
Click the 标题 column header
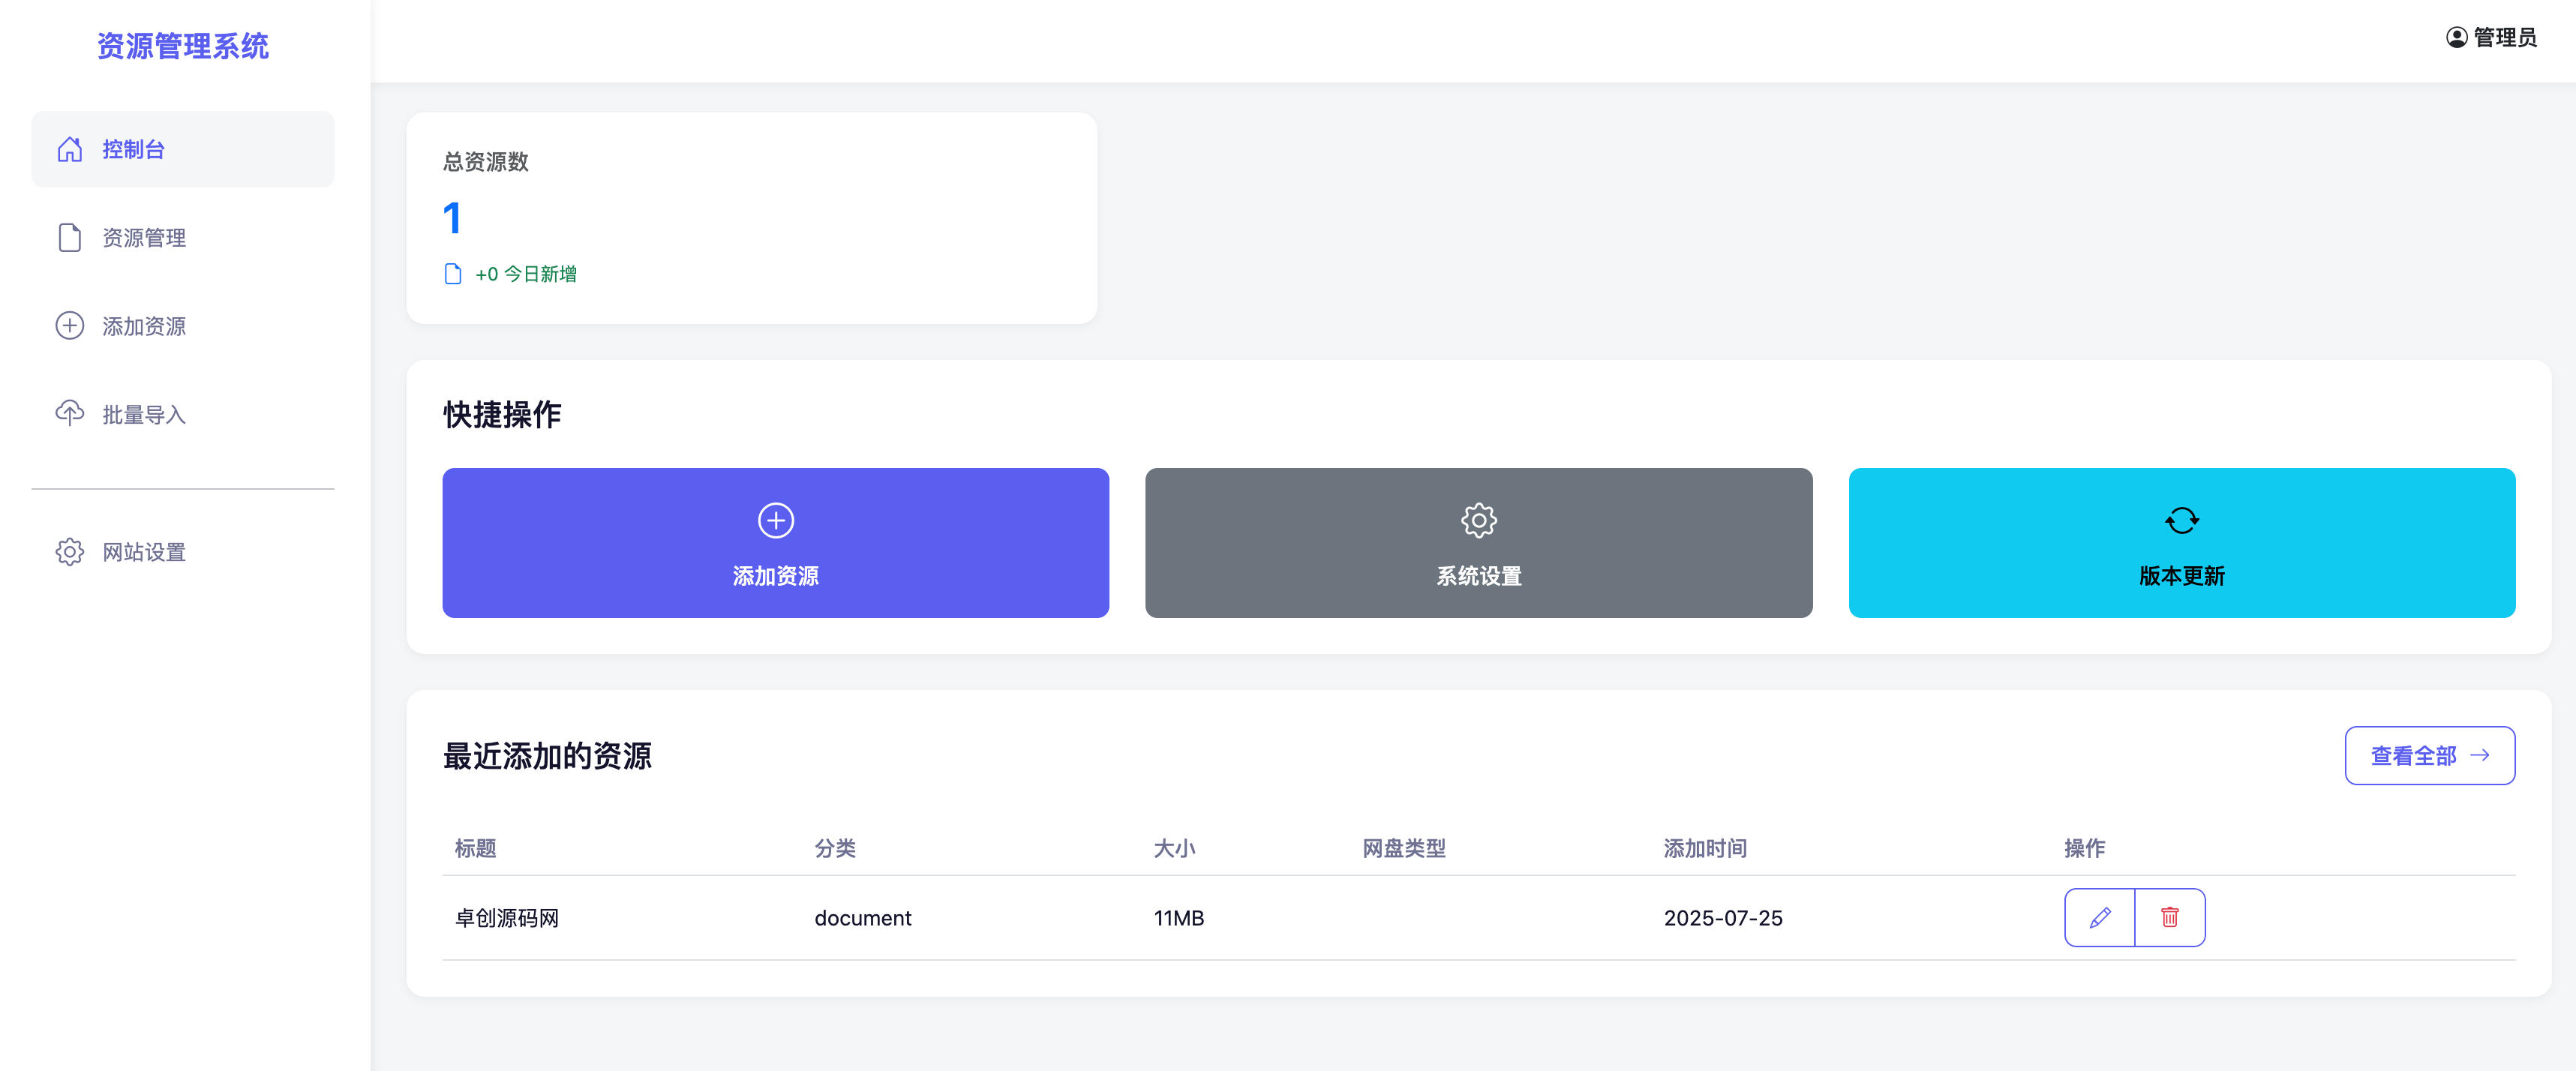(475, 848)
